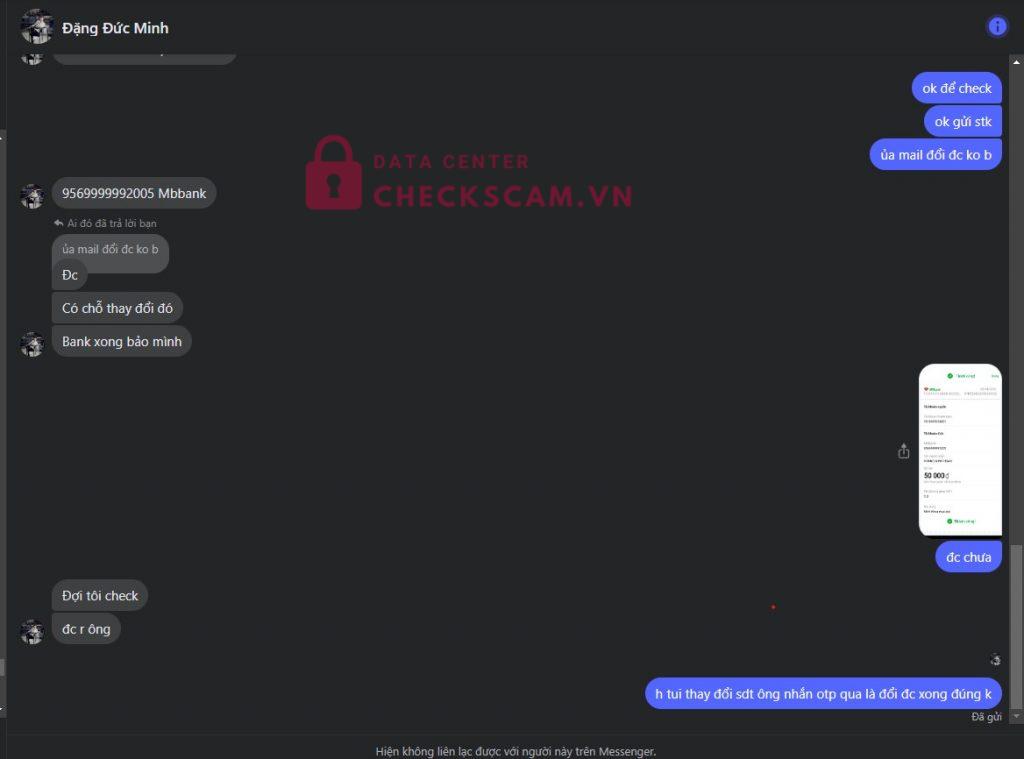The image size is (1024, 759).
Task: Click the 'Có chỗ thay đổi đó' message
Action: [x=118, y=308]
